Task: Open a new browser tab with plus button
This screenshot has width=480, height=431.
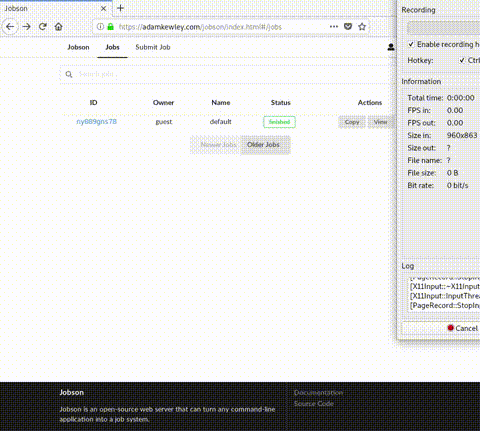Action: coord(120,8)
